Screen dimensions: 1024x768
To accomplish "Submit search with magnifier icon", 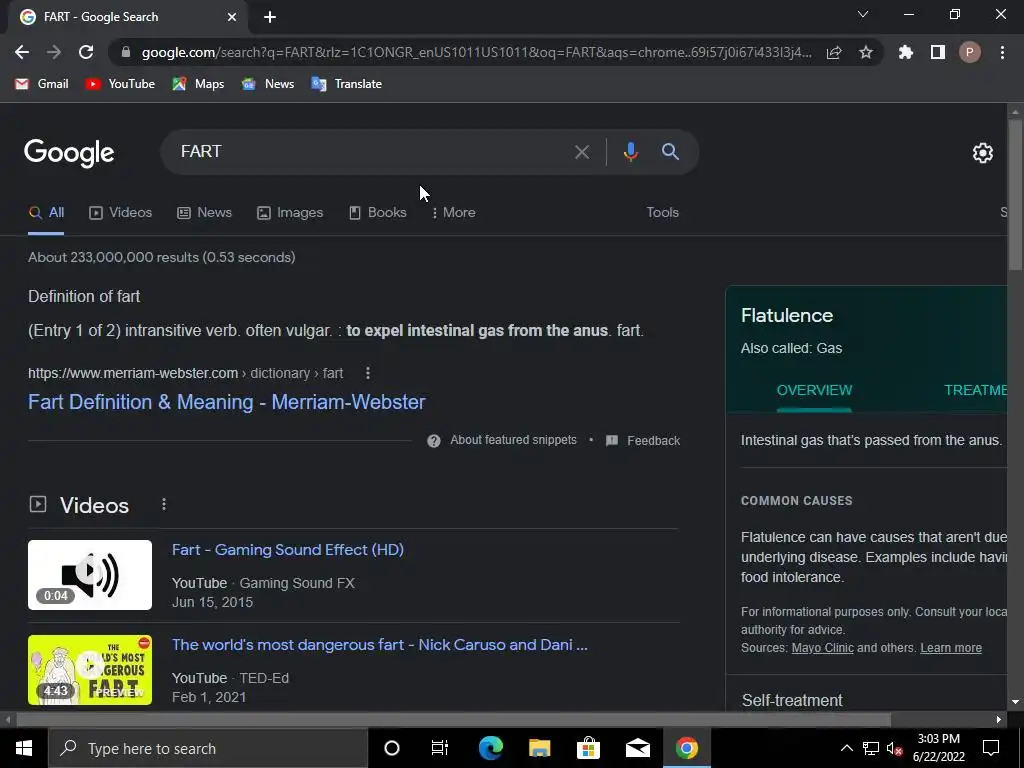I will pyautogui.click(x=670, y=152).
